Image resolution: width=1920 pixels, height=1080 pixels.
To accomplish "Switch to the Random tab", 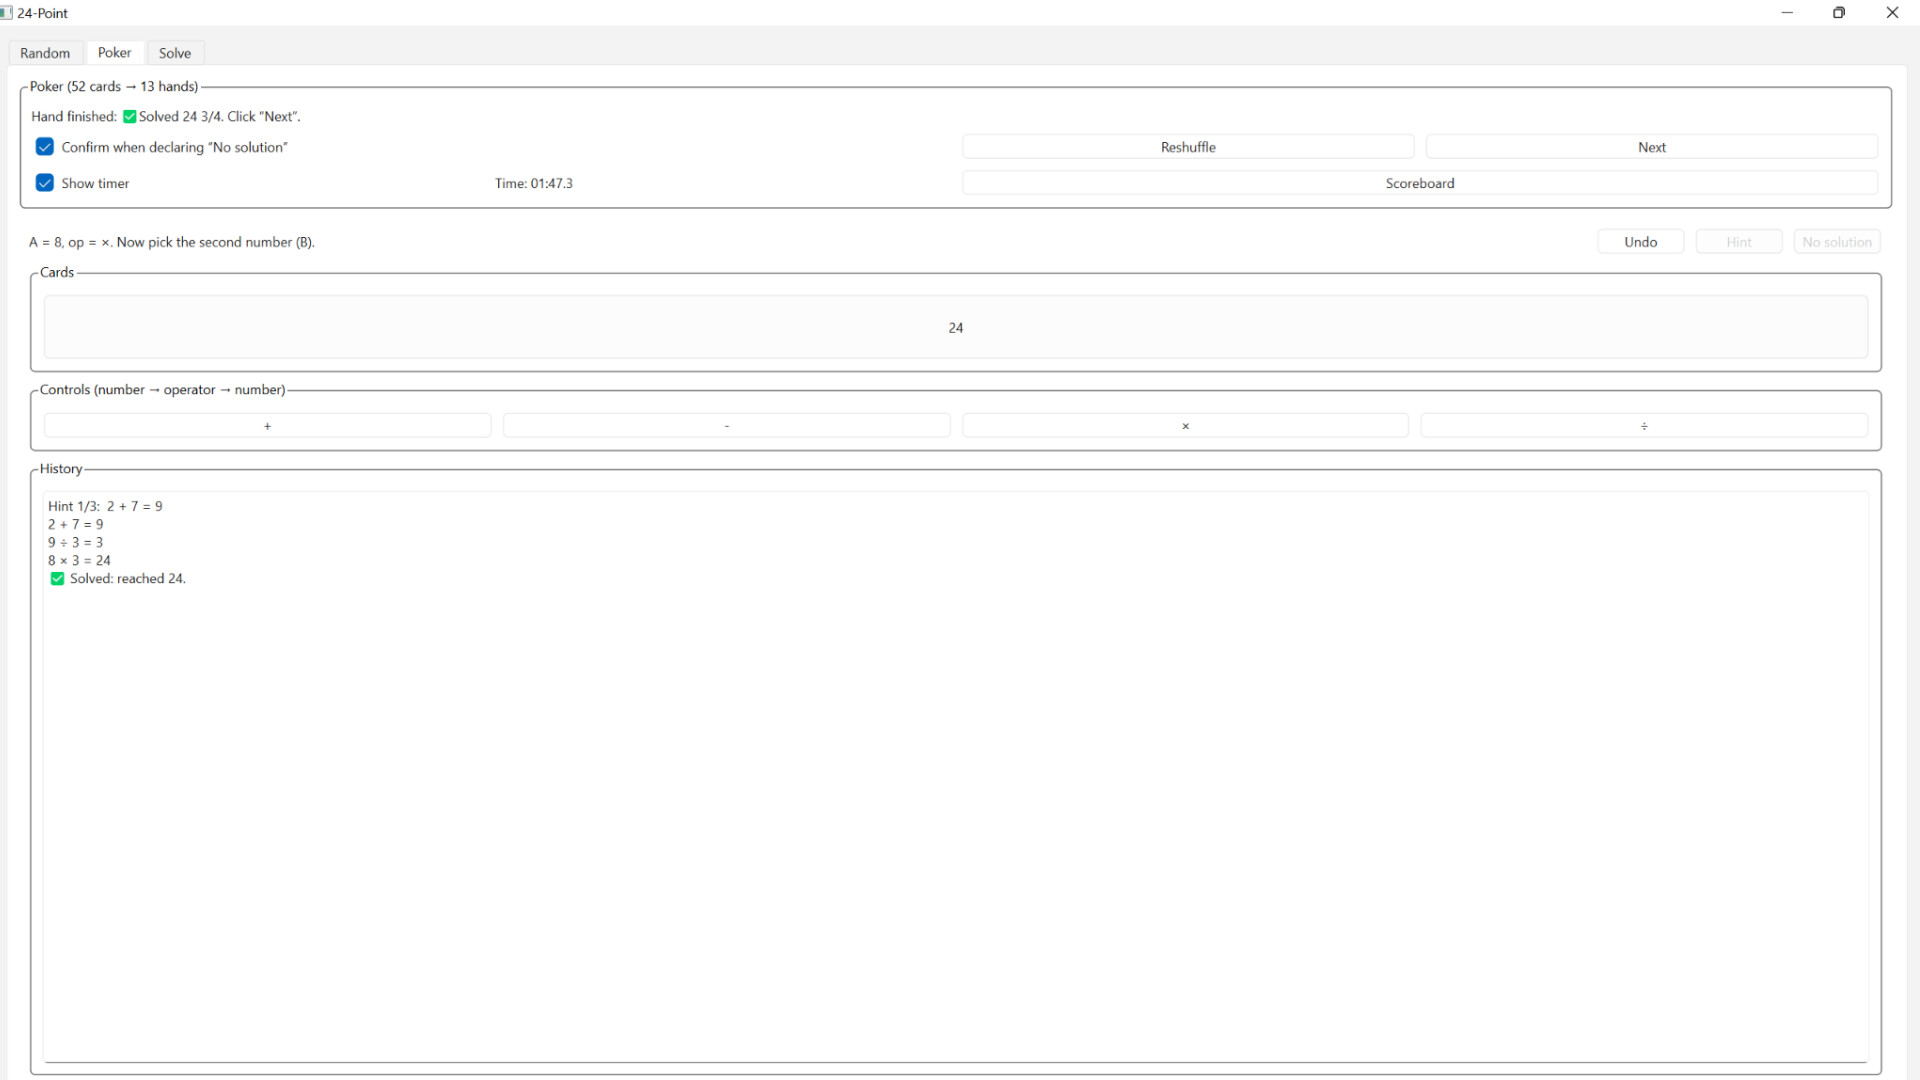I will tap(45, 53).
